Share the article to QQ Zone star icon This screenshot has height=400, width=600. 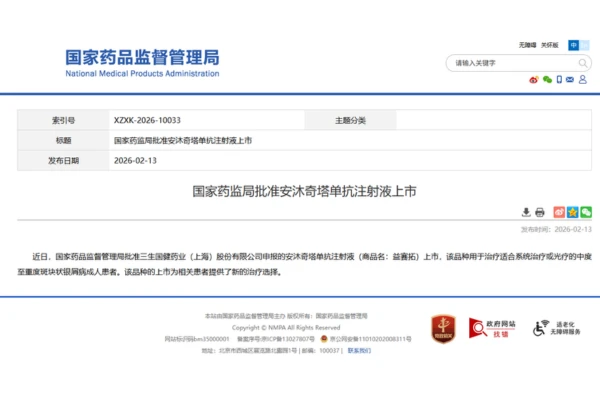click(573, 212)
